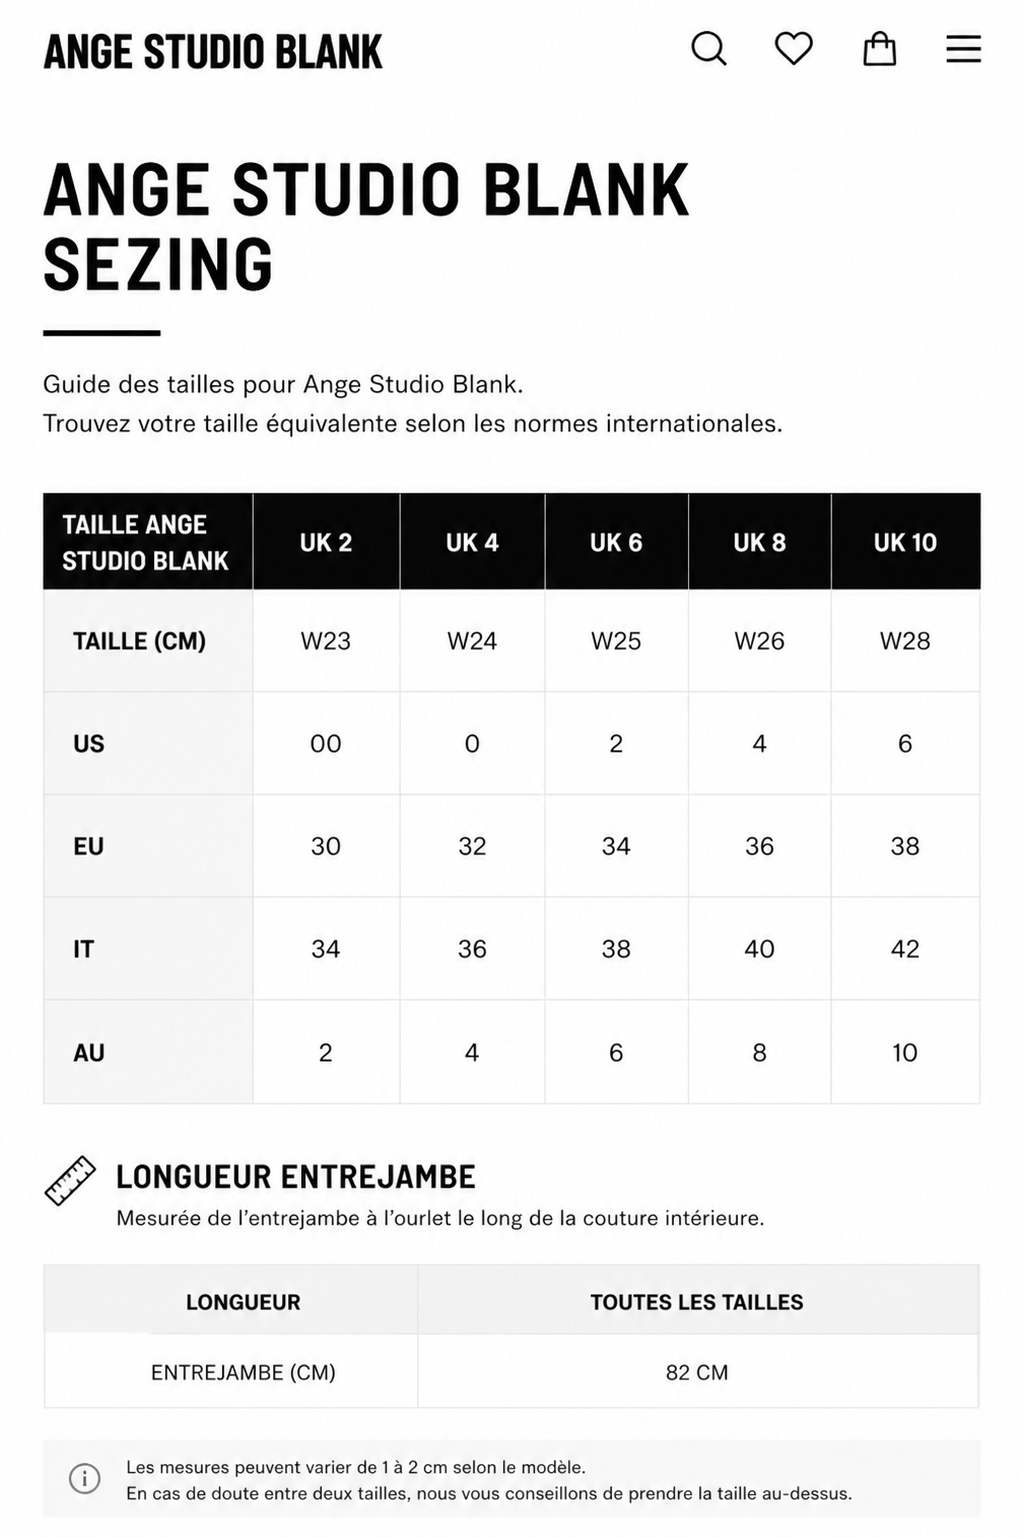Click the ruler icon beside Longueur Entrejambe
Viewport: 1023px width, 1537px height.
tap(71, 1181)
